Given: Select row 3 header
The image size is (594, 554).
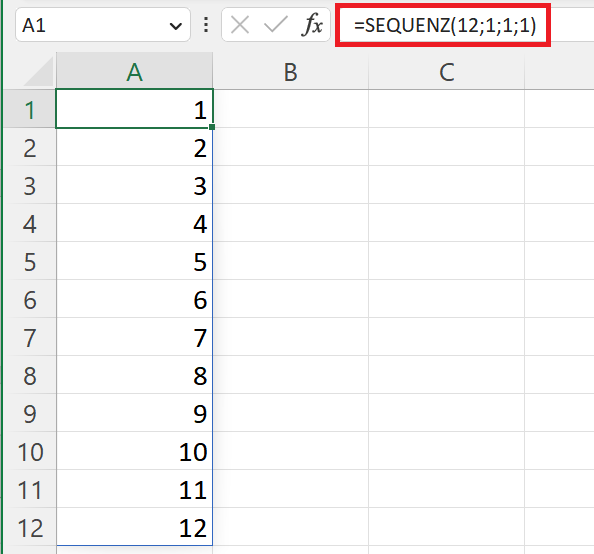Looking at the screenshot, I should [30, 185].
